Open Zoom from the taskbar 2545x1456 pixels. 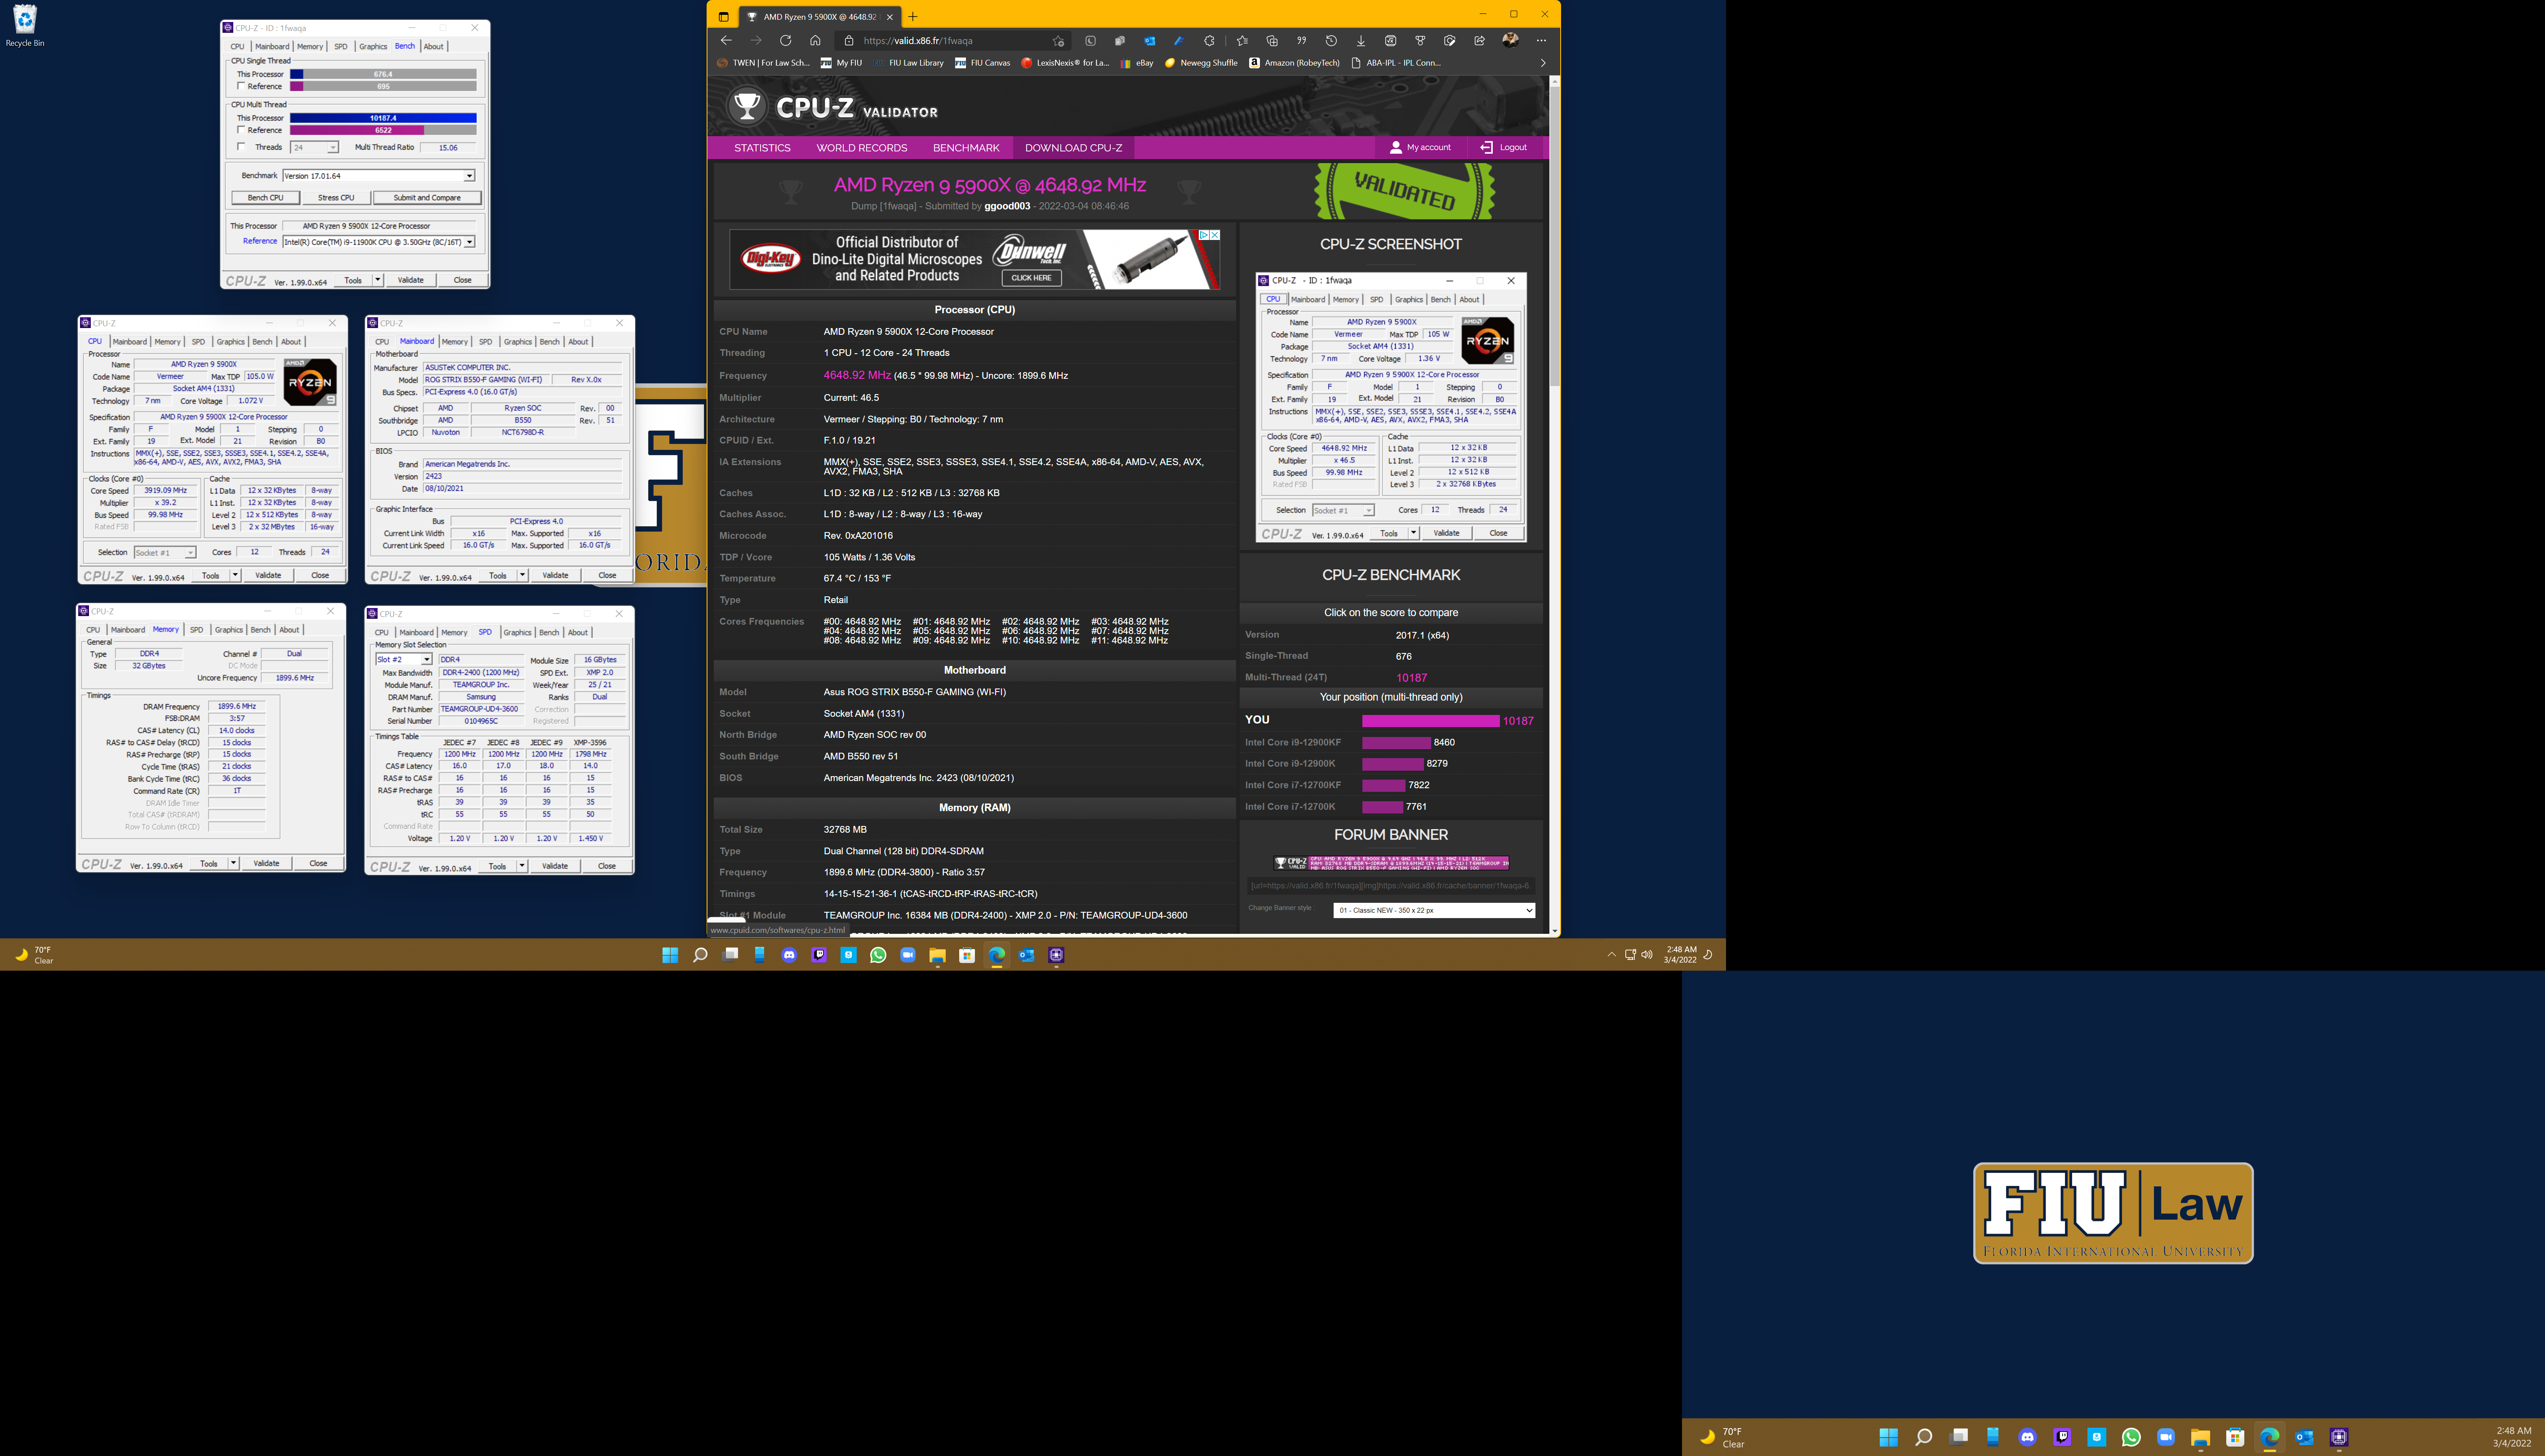[908, 955]
